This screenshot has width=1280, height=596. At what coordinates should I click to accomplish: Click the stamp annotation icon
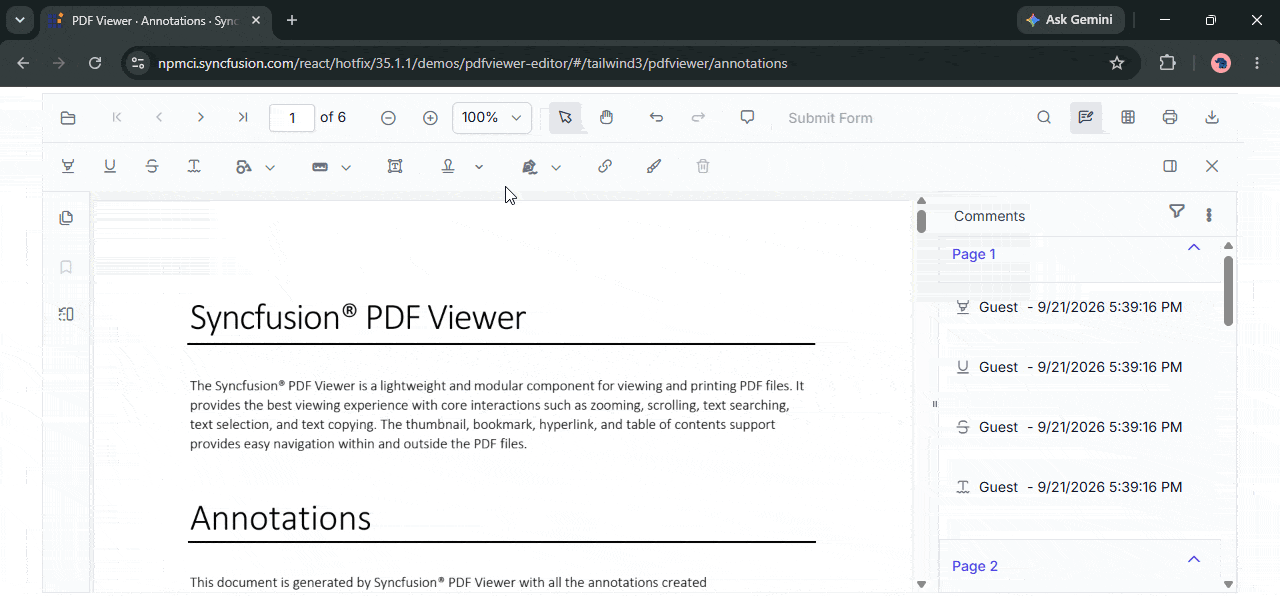tap(448, 167)
